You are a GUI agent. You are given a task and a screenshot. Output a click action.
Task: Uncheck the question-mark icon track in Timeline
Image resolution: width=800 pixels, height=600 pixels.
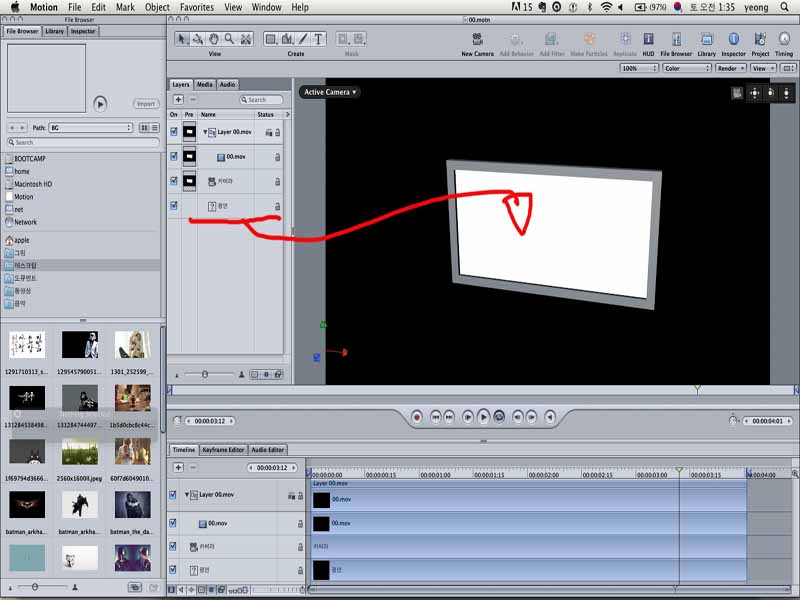pyautogui.click(x=173, y=569)
